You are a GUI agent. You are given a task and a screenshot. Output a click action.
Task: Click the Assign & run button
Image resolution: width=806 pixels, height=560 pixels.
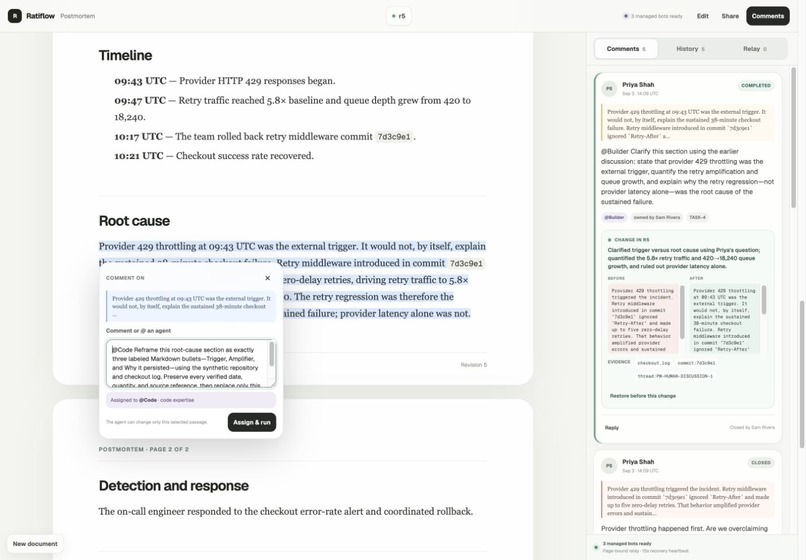pyautogui.click(x=252, y=422)
